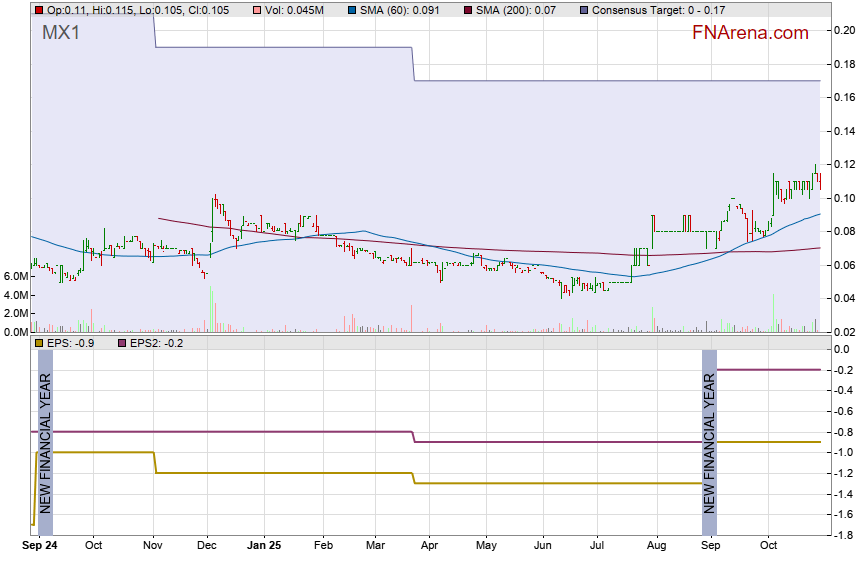Click the dark red SMA (200) swatch

(469, 9)
